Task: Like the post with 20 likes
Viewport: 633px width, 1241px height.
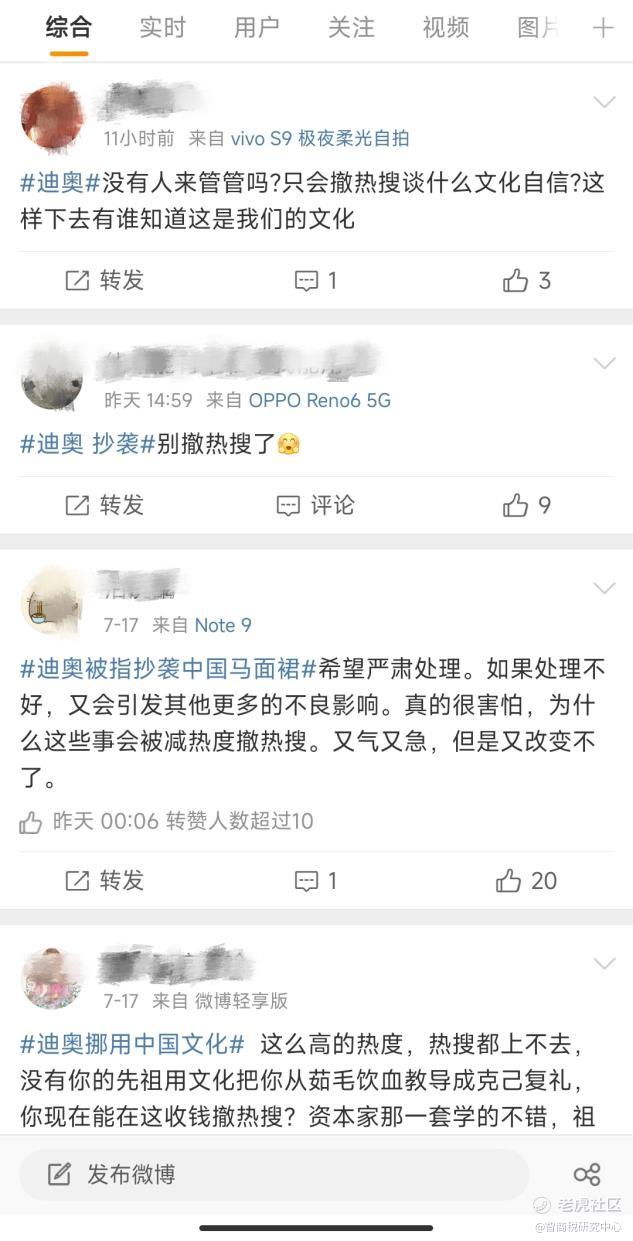Action: (527, 881)
